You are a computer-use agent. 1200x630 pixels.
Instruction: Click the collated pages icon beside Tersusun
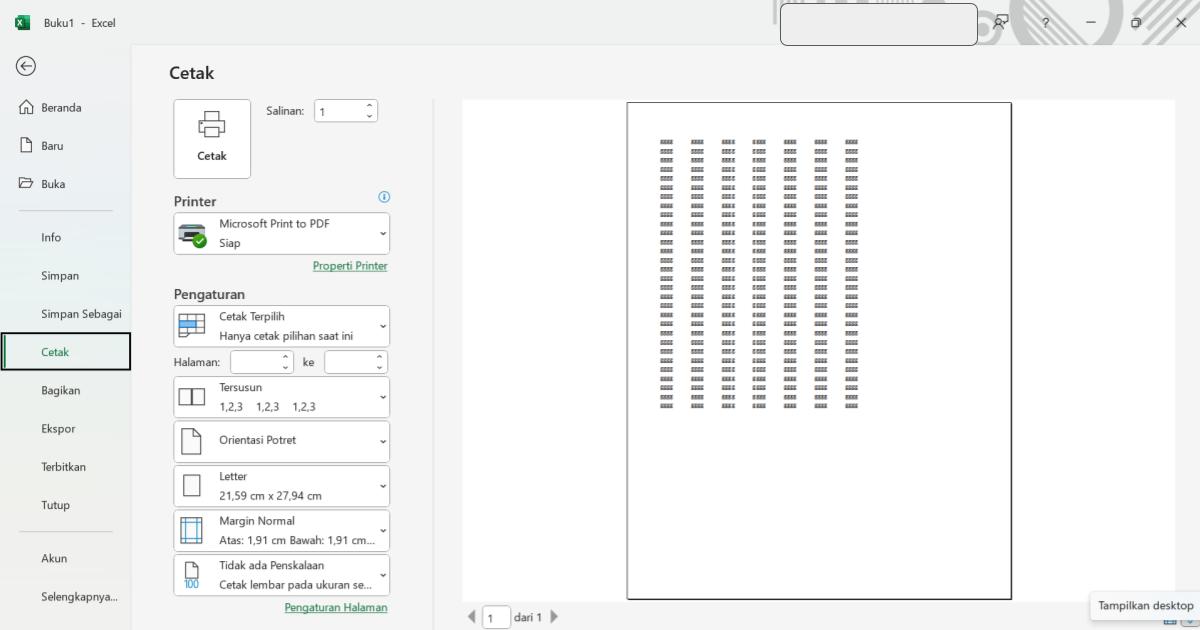(191, 397)
